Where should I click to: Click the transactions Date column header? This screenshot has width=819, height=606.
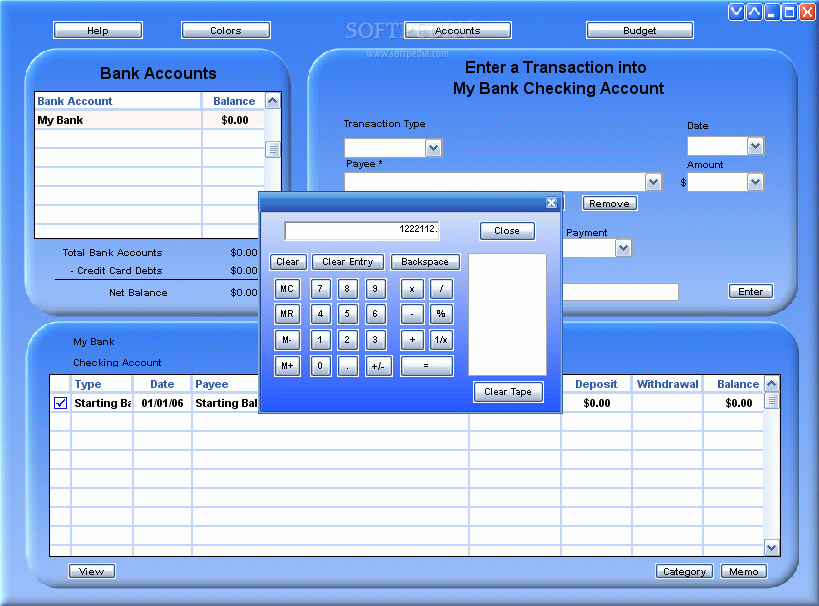[x=162, y=384]
